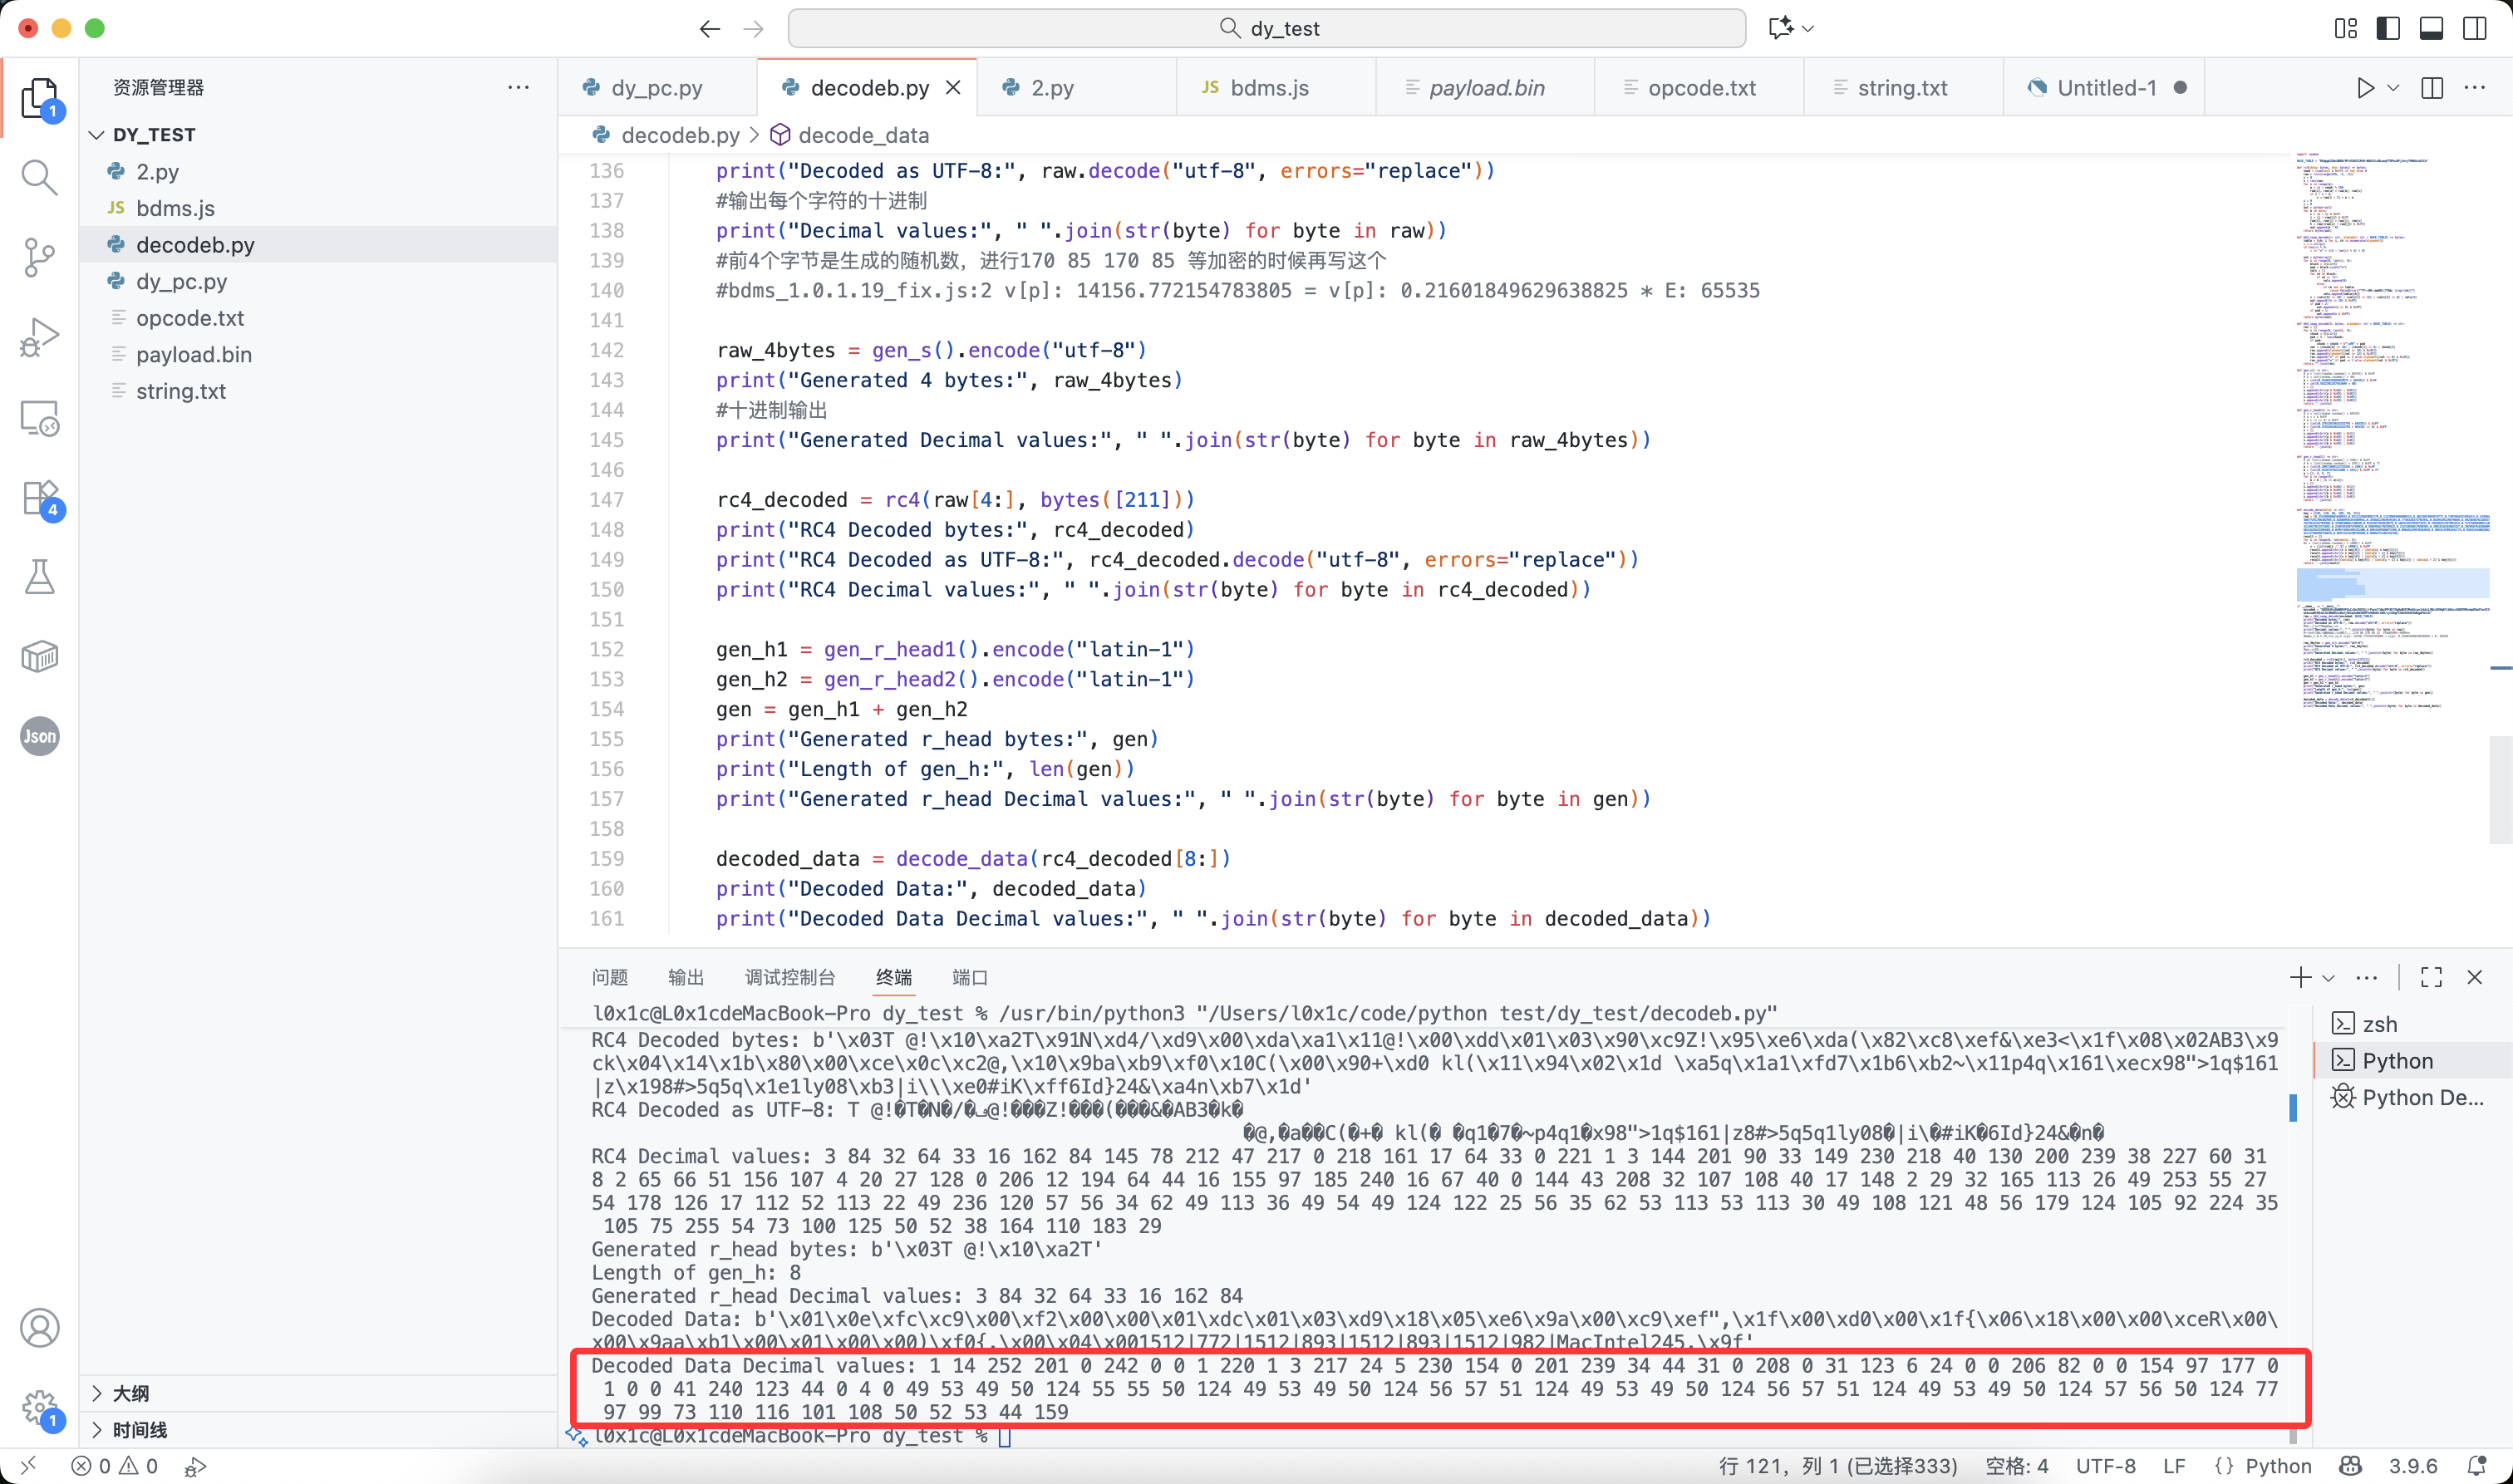Viewport: 2513px width, 1484px height.
Task: Open dy_pc.py in the file explorer
Action: (x=181, y=281)
